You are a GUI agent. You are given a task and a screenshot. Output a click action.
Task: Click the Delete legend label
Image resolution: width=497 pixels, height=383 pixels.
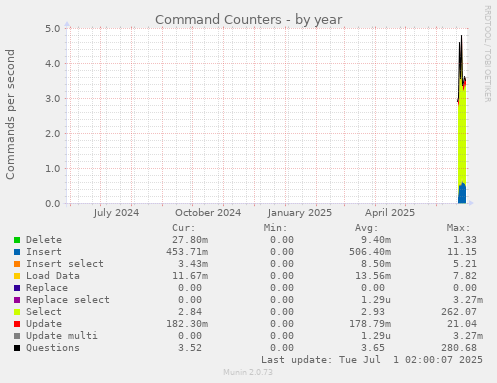[44, 240]
